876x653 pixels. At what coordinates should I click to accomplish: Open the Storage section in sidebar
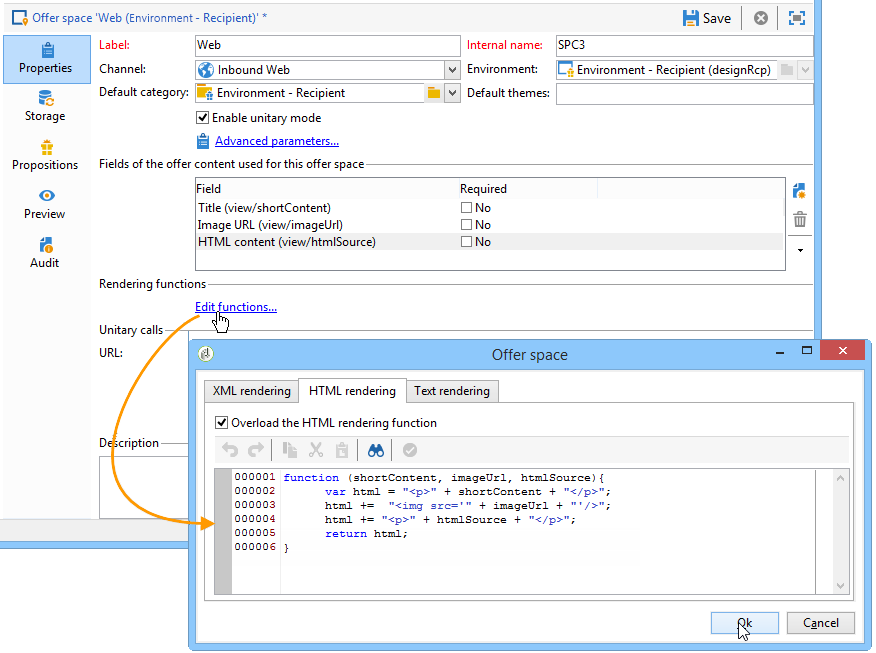coord(45,106)
